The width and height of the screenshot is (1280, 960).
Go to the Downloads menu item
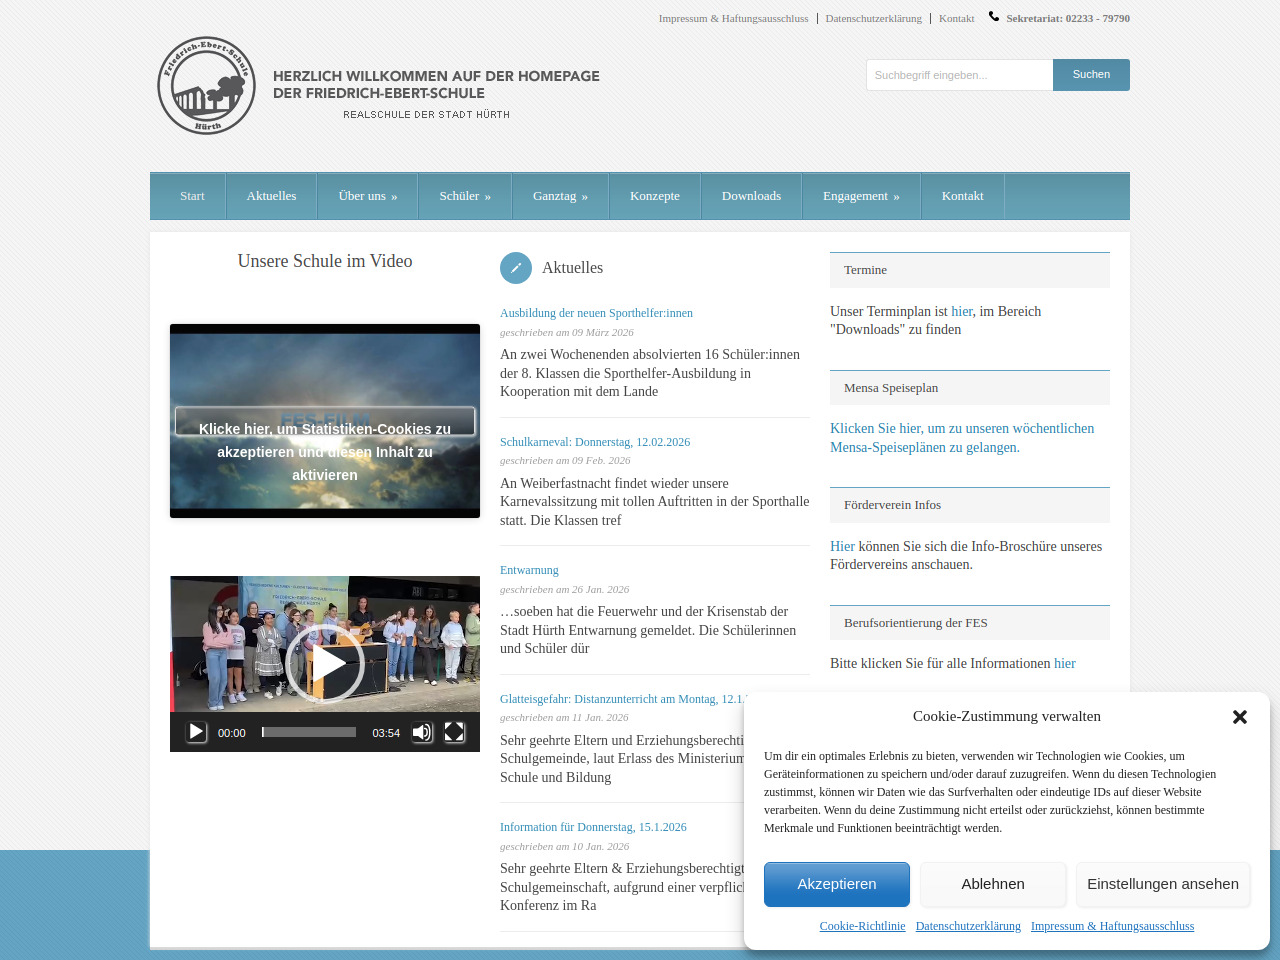(751, 196)
